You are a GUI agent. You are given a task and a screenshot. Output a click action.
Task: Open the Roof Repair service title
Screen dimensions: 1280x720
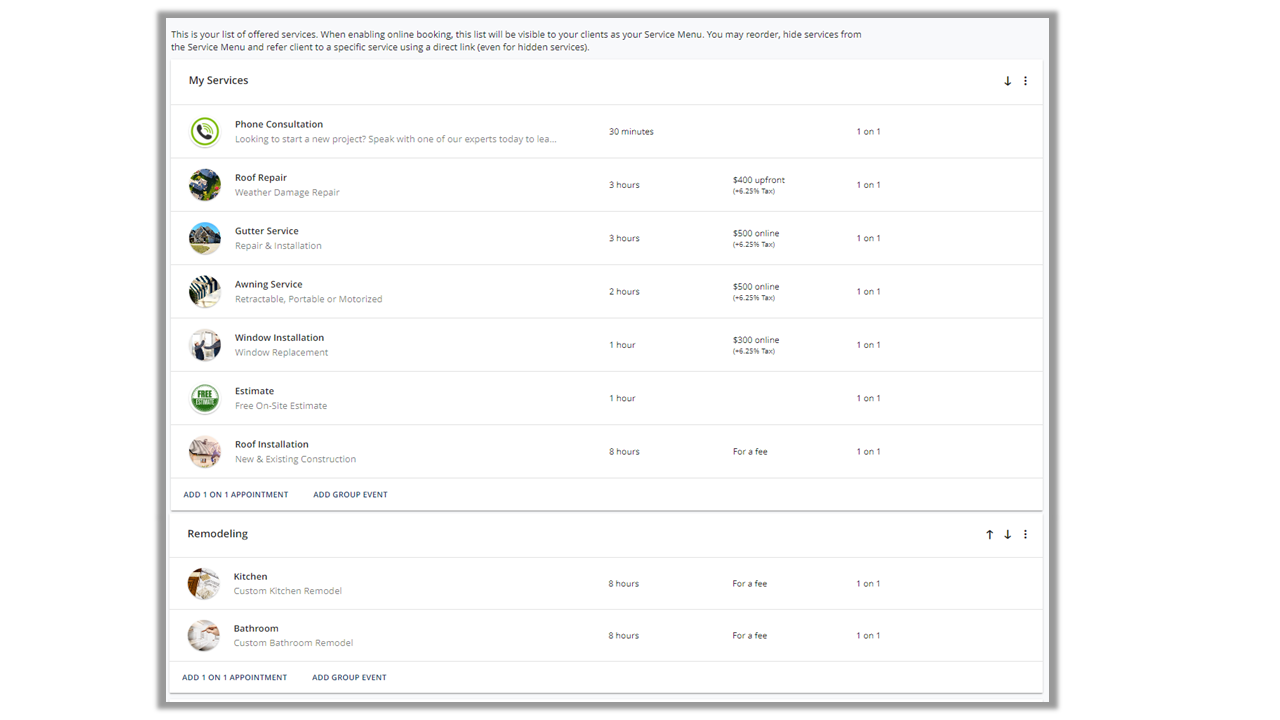click(261, 178)
